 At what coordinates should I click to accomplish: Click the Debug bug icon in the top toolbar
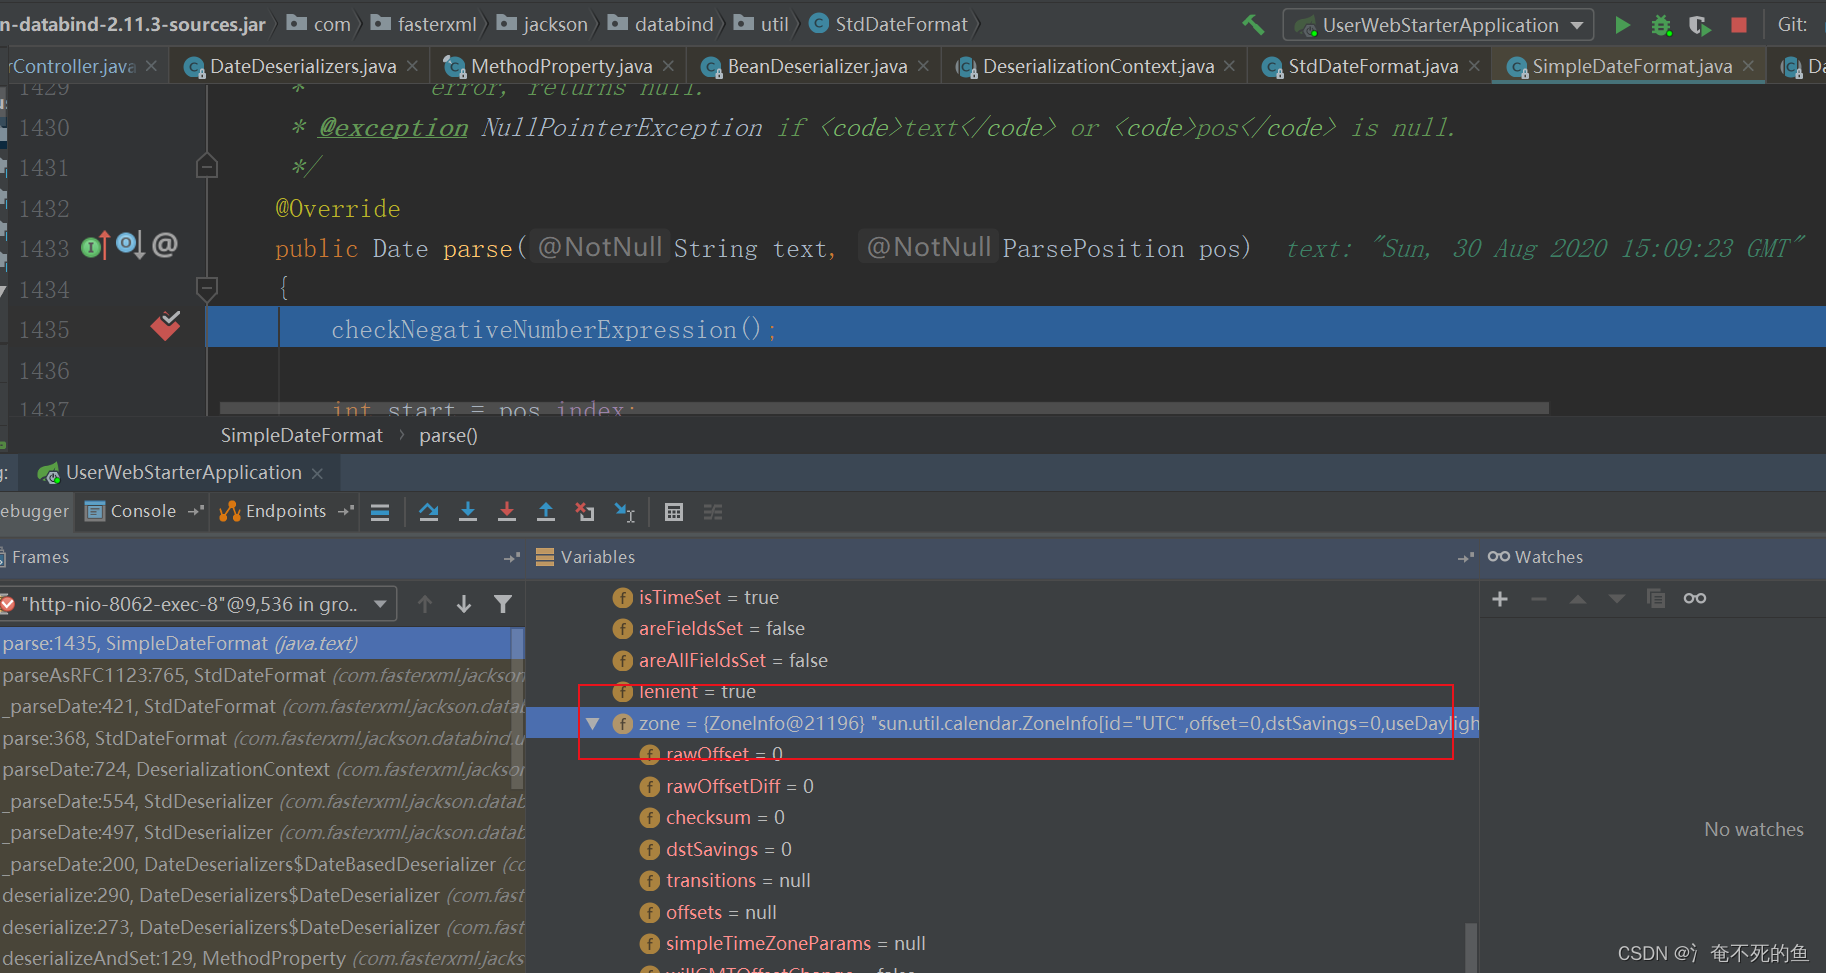pyautogui.click(x=1661, y=24)
